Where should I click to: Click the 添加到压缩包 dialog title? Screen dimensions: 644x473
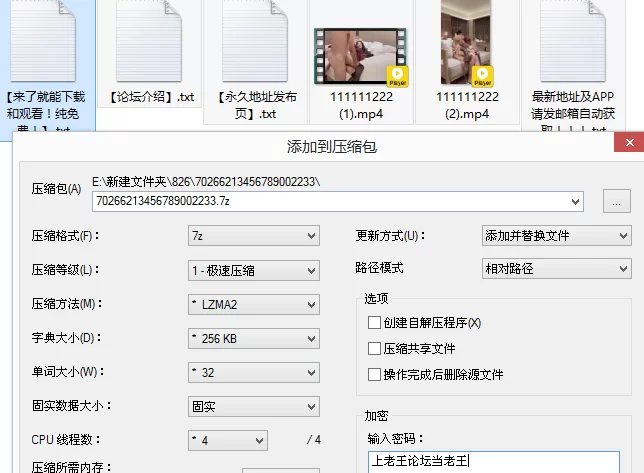coord(332,147)
